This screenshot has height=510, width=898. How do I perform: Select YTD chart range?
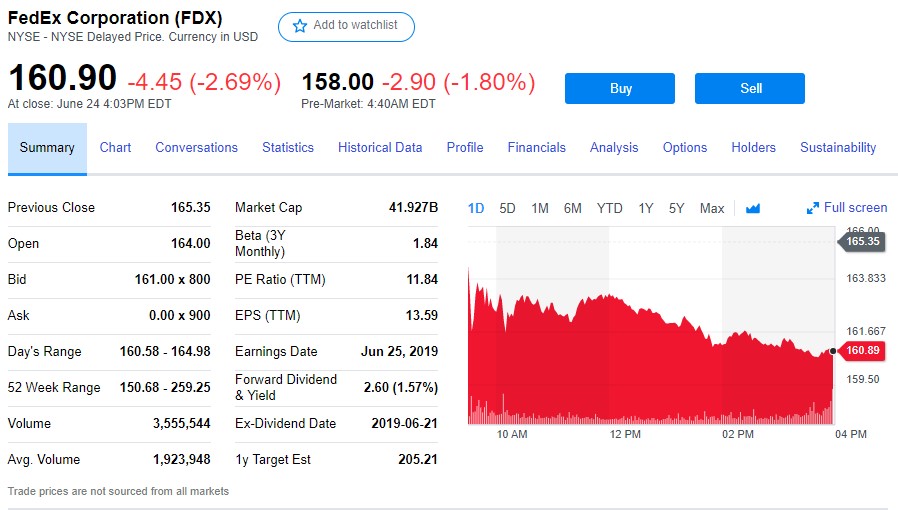tap(609, 208)
